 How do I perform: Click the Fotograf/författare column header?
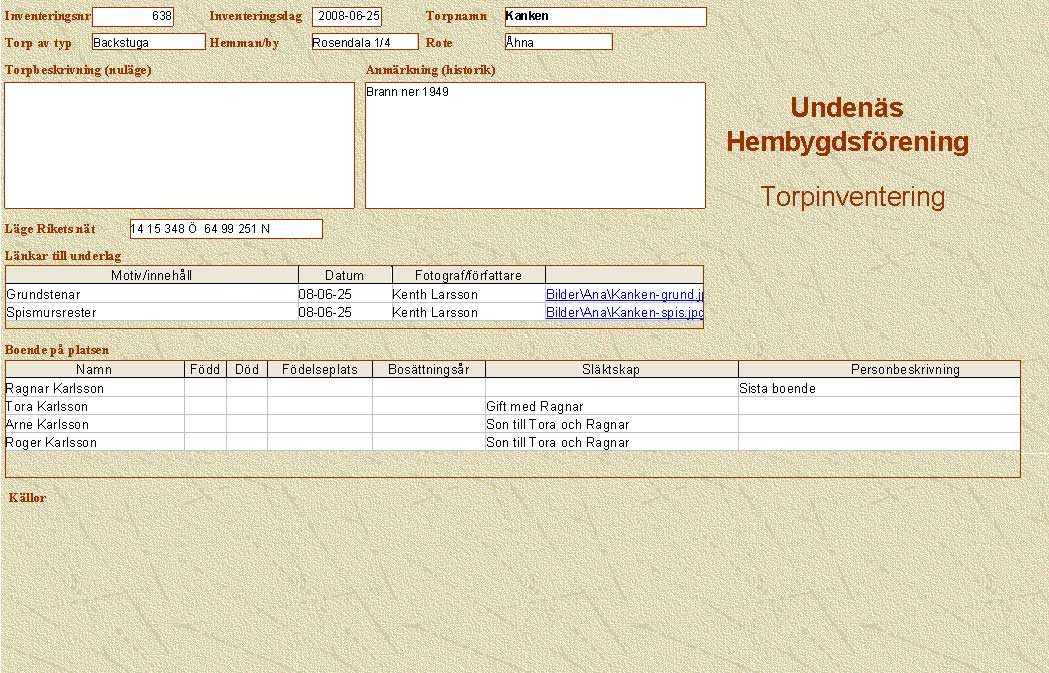[468, 275]
